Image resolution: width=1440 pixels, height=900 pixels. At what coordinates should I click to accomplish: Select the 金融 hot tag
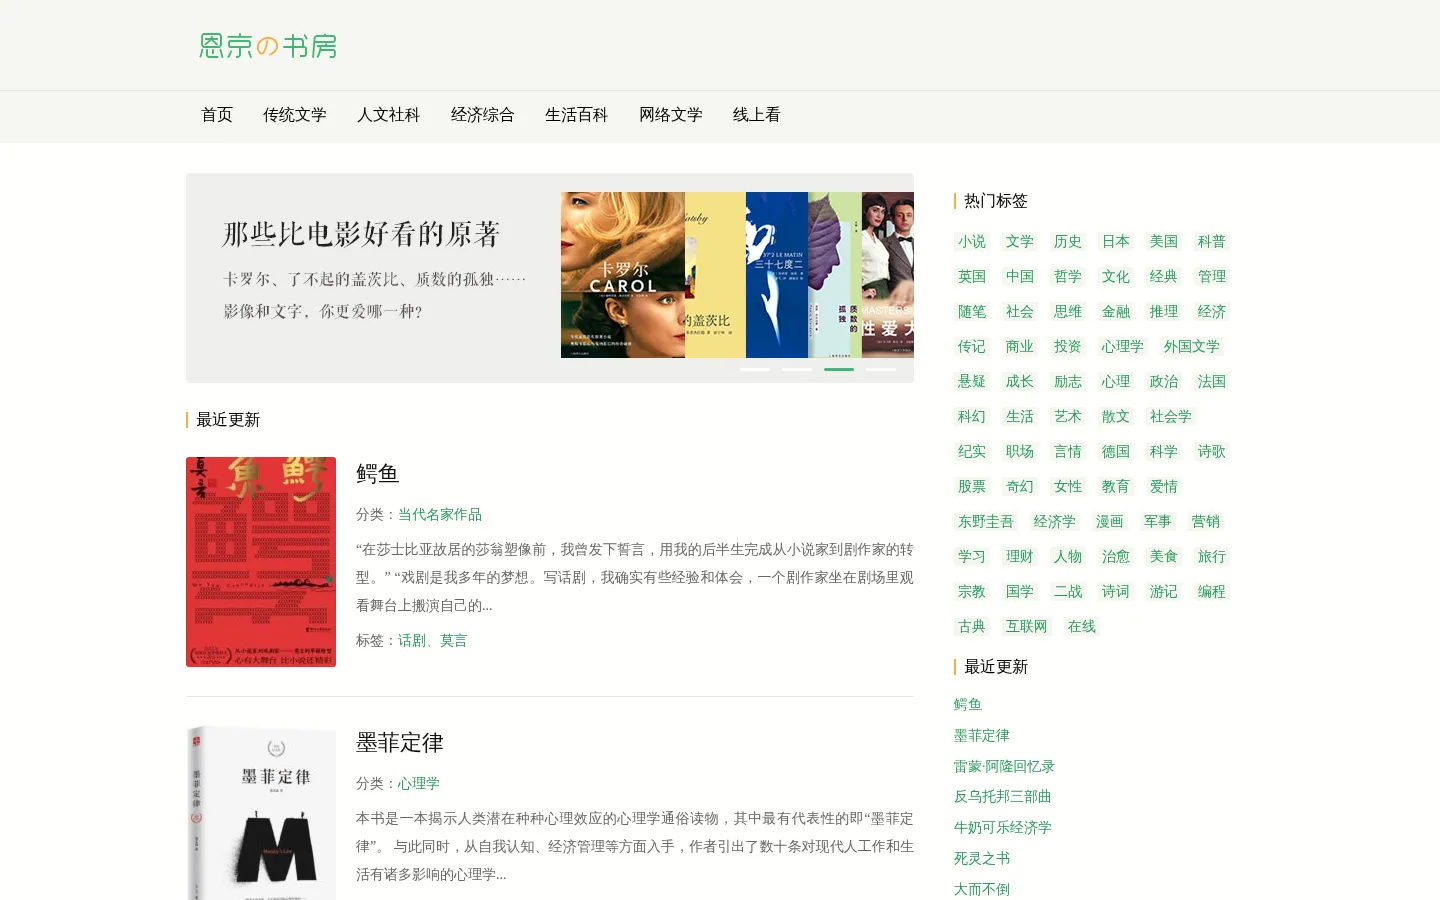click(x=1116, y=311)
